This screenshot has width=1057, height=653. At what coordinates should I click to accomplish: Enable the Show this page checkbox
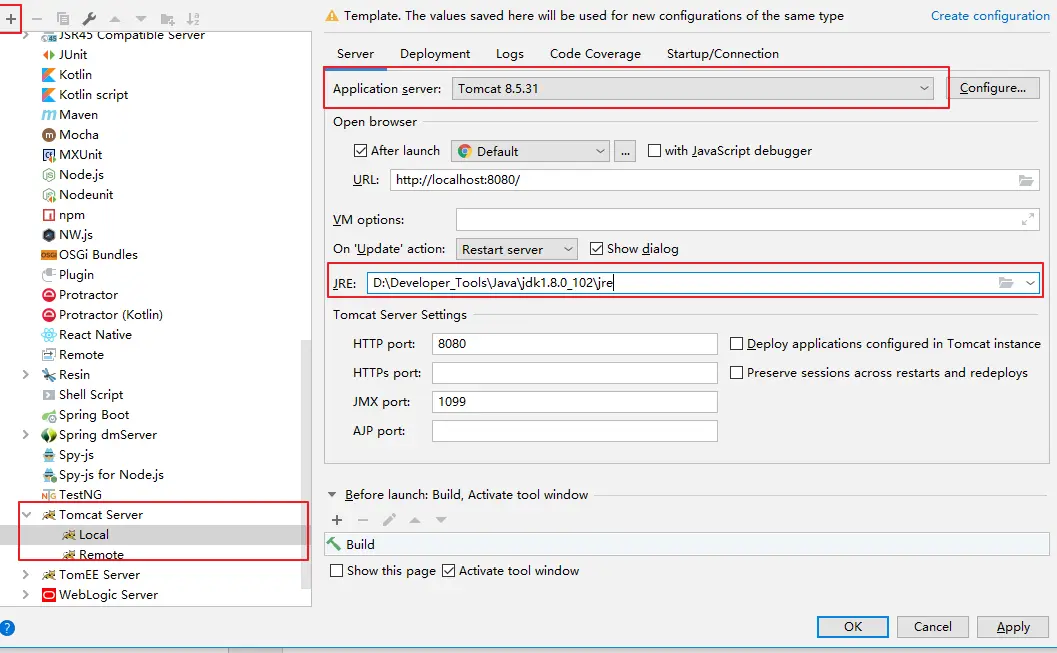tap(336, 571)
